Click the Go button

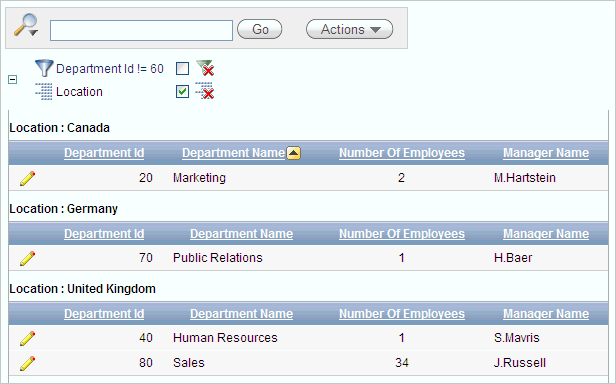coord(260,29)
